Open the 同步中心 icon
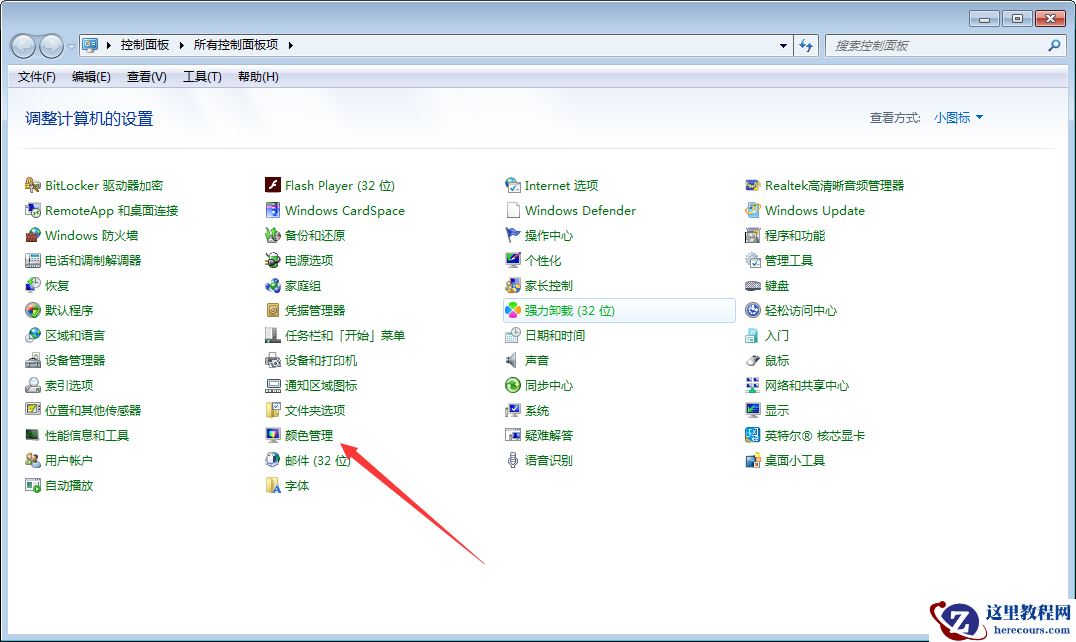The image size is (1076, 642). pos(513,385)
